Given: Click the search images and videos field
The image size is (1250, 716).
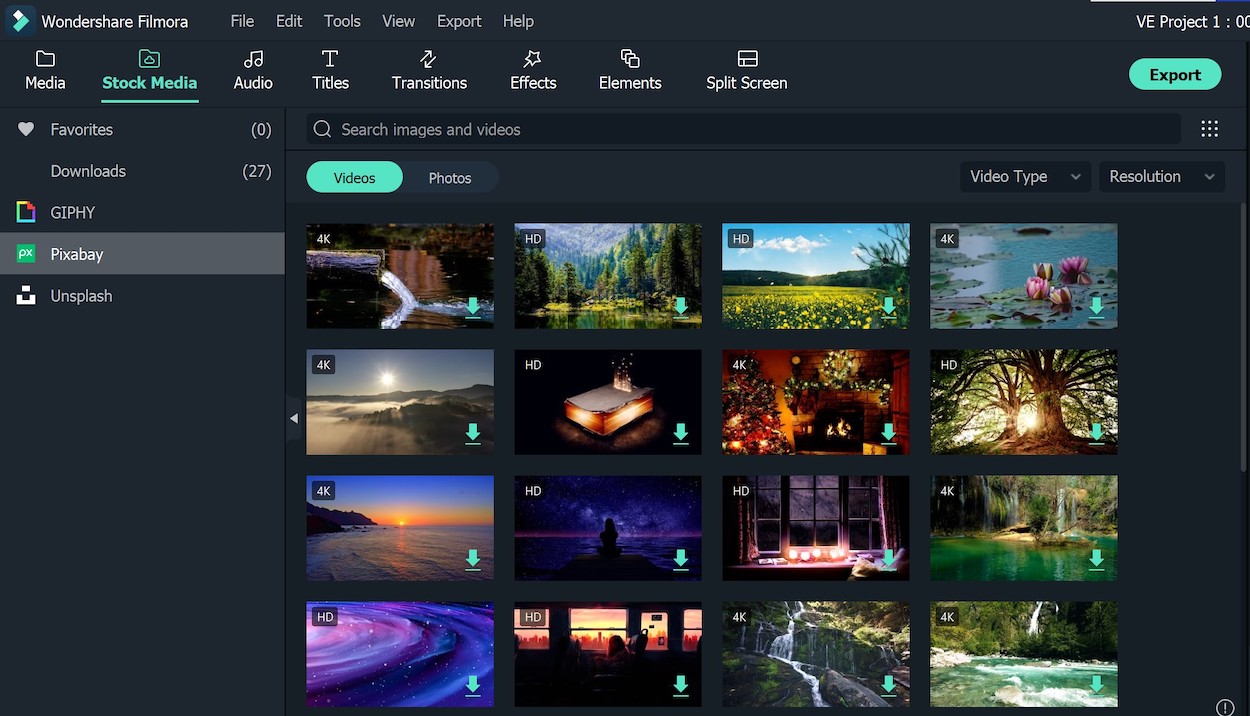Looking at the screenshot, I should click(x=745, y=129).
